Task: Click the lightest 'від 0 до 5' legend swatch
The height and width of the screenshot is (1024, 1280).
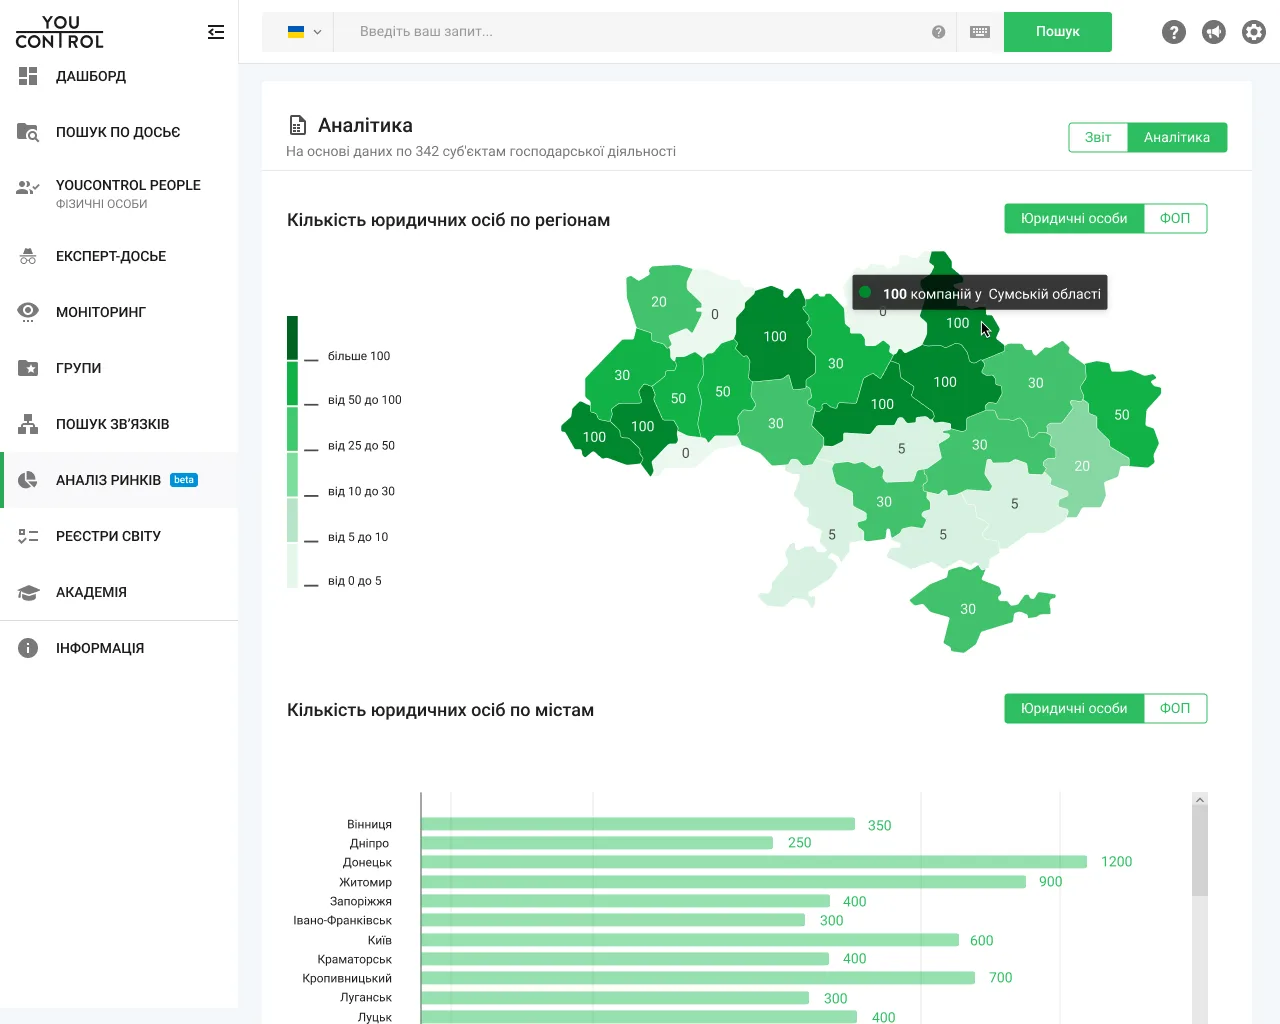Action: pyautogui.click(x=292, y=565)
